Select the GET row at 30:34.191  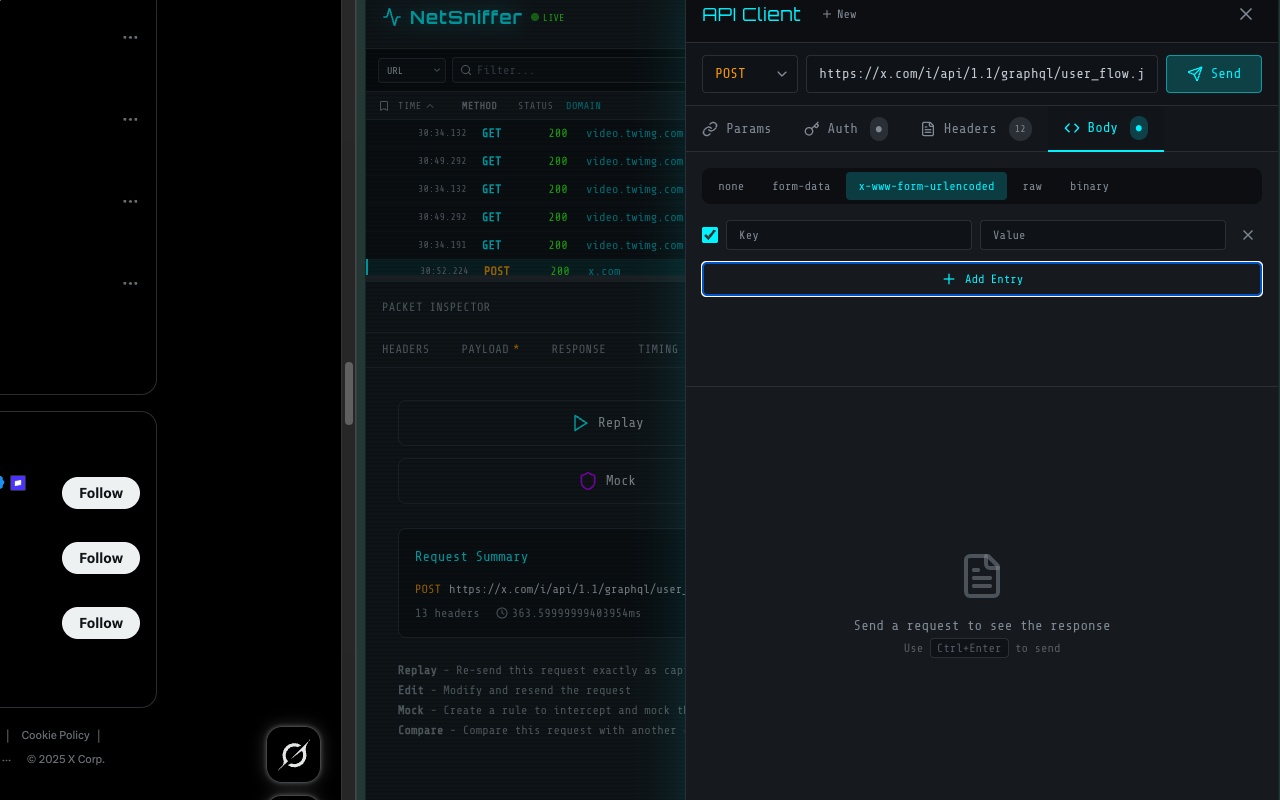tap(526, 245)
